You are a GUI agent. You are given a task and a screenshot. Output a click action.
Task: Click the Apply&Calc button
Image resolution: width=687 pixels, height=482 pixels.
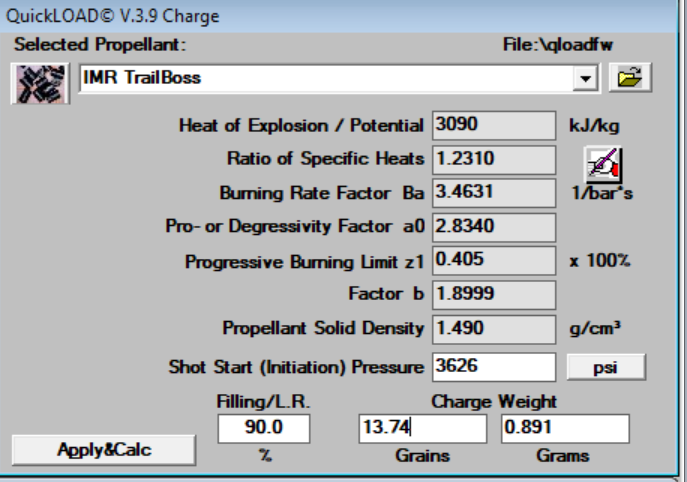(x=104, y=450)
